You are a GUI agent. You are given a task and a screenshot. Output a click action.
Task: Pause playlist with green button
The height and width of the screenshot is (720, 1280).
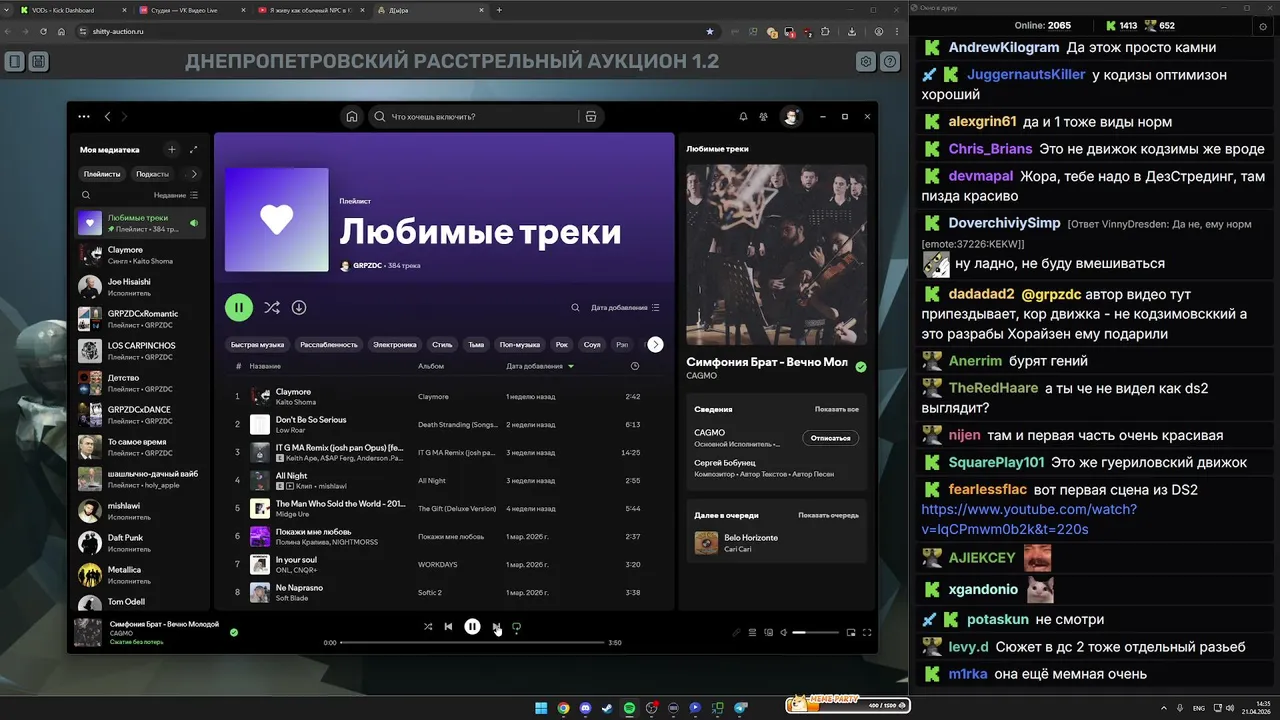(238, 307)
